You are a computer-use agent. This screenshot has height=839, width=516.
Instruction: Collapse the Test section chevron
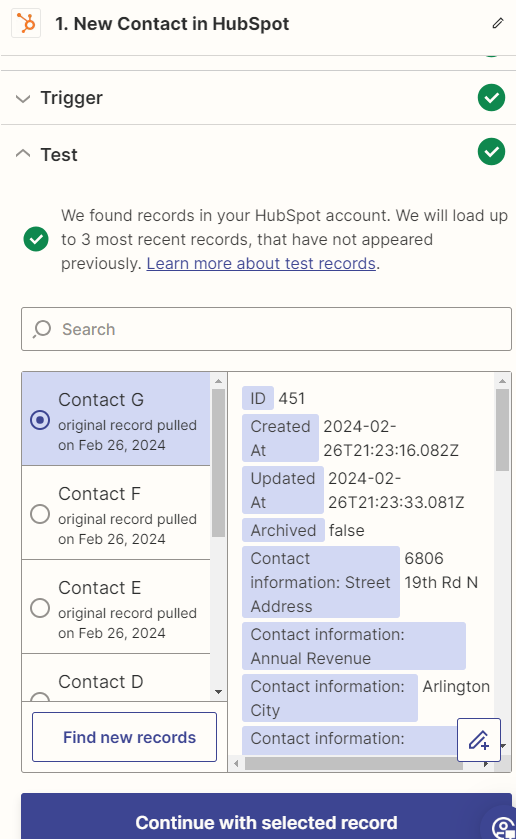point(22,154)
